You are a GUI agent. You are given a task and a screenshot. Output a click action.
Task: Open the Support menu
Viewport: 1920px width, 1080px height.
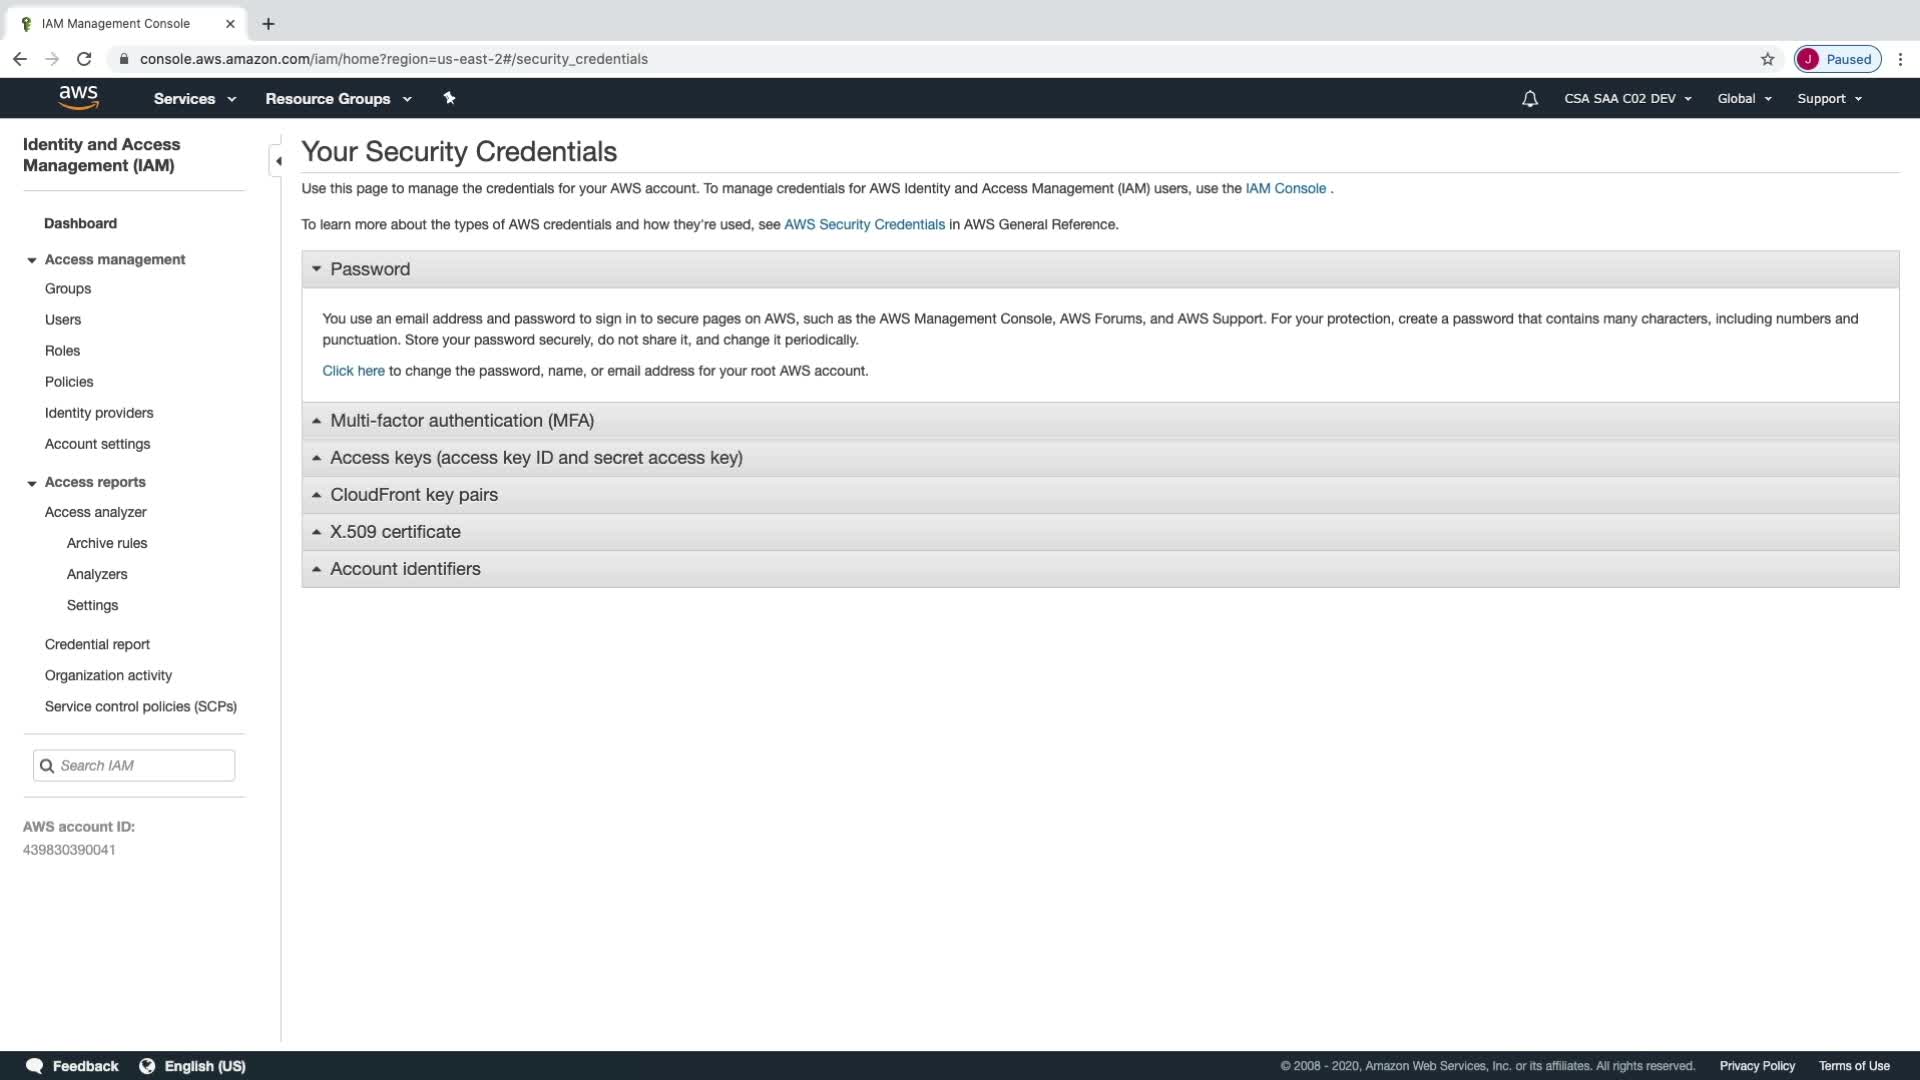[x=1829, y=99]
